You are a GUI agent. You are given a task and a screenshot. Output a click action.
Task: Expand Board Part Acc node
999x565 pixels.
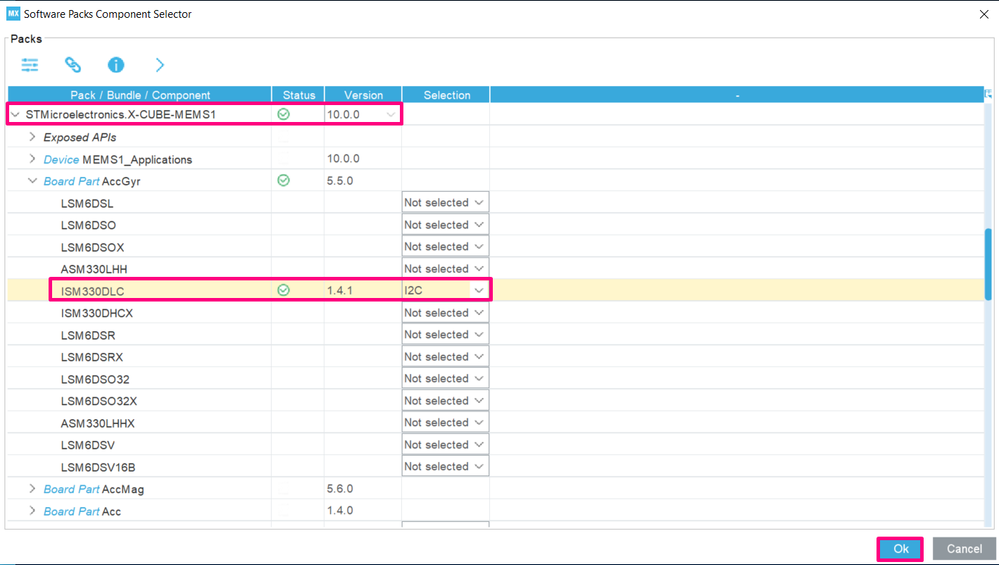[32, 511]
